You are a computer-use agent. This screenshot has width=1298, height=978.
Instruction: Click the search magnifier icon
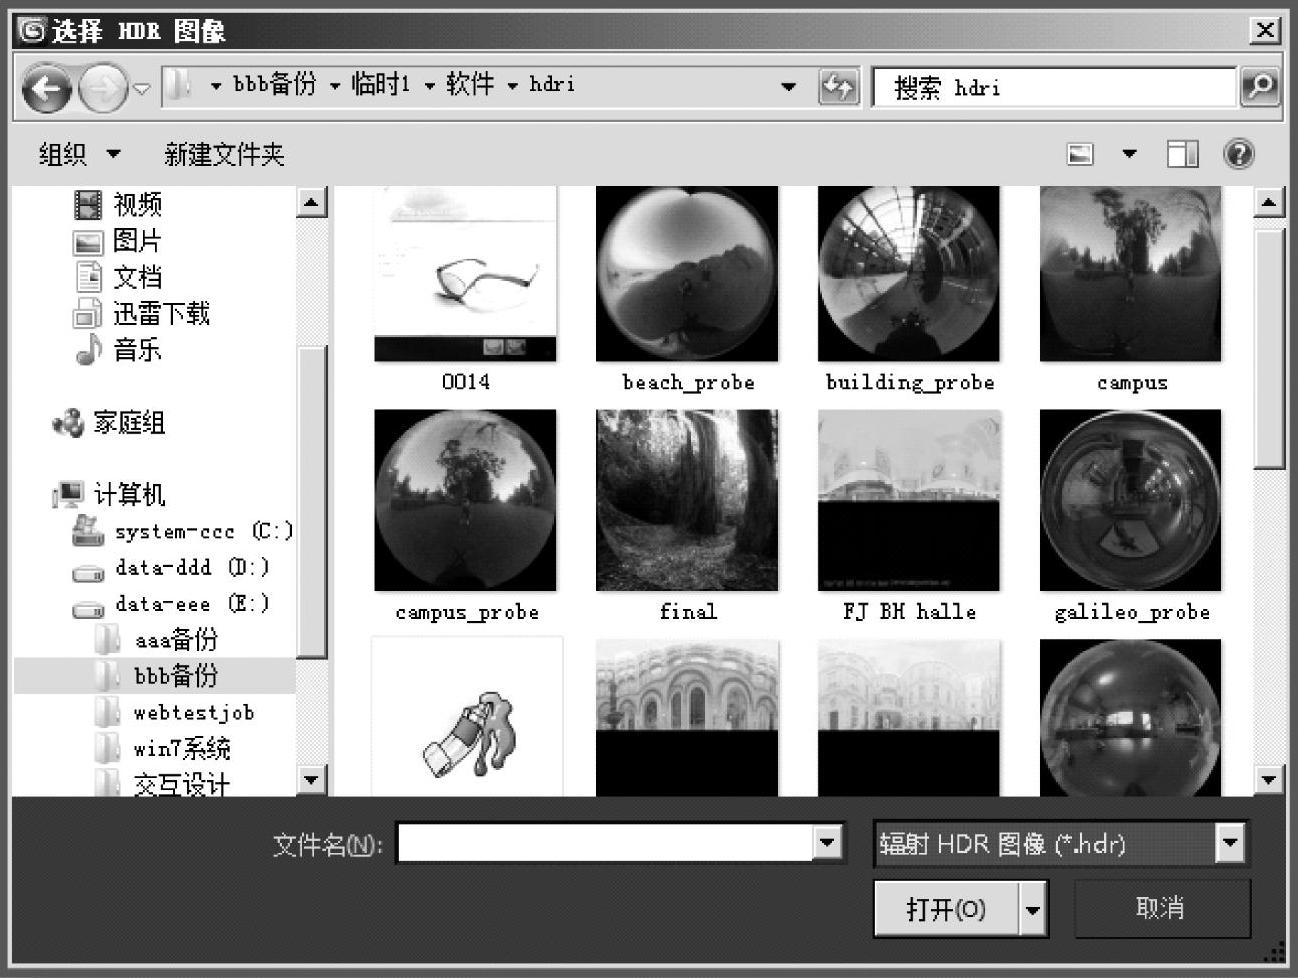pos(1259,87)
